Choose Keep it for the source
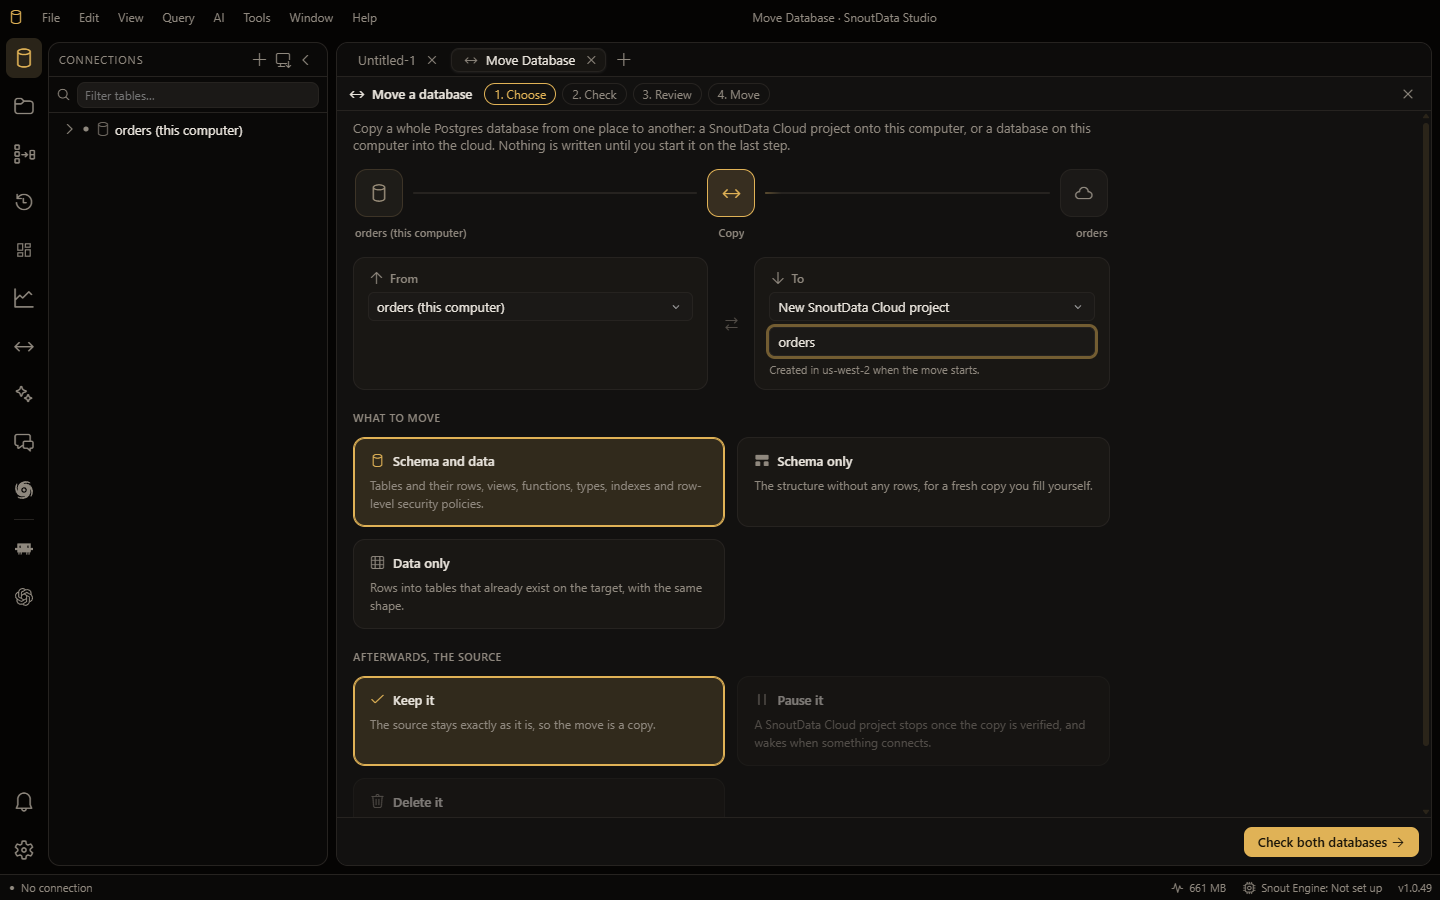This screenshot has height=900, width=1440. pos(539,721)
